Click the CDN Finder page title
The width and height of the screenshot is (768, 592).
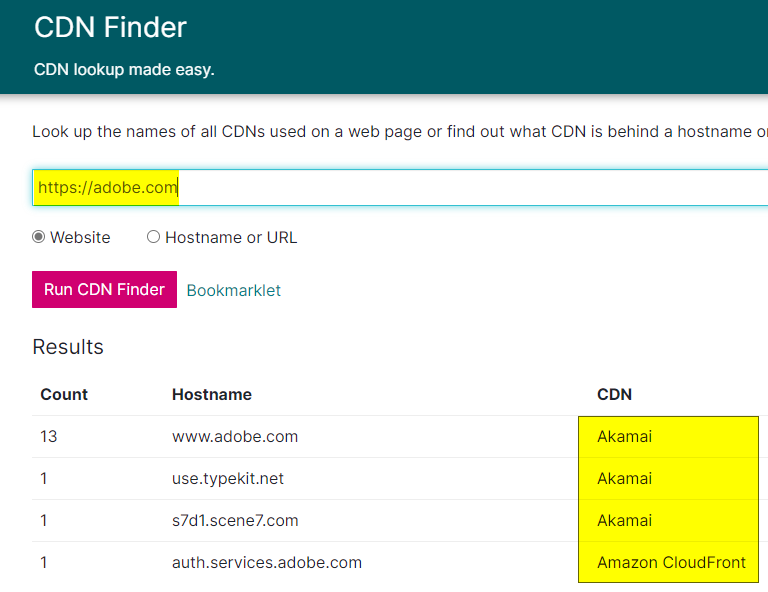[x=110, y=27]
